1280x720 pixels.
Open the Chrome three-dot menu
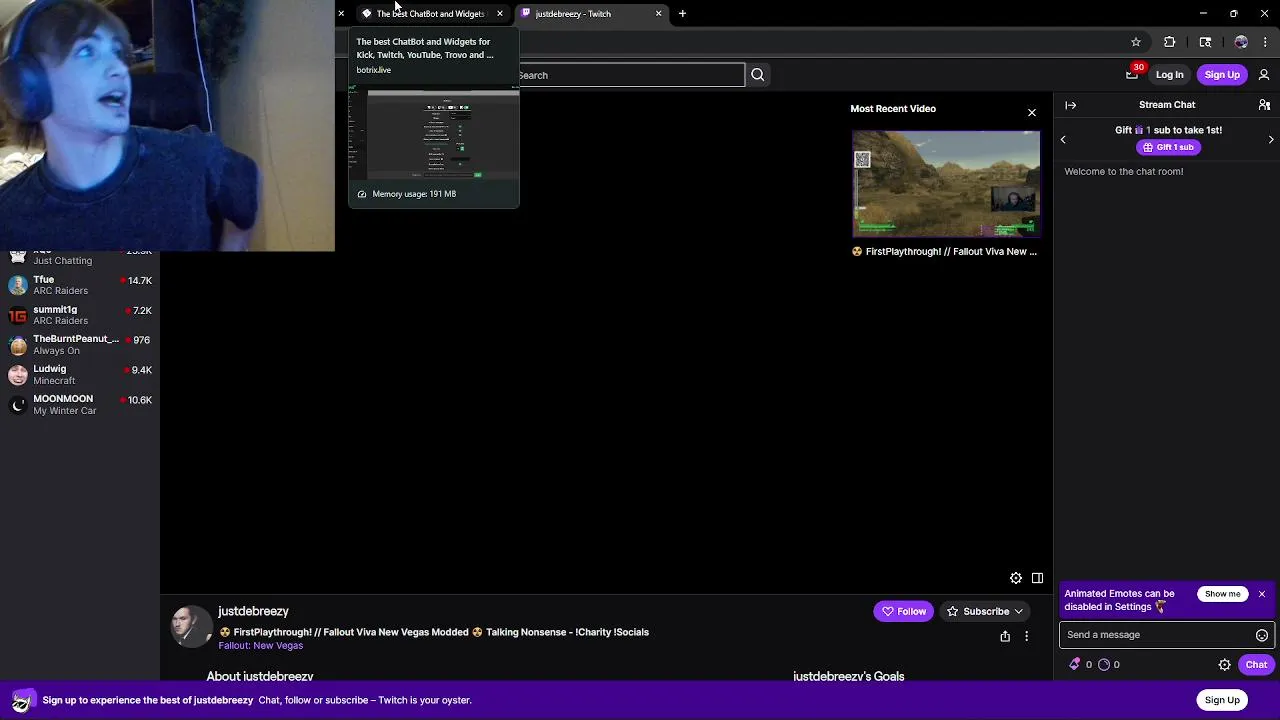1265,42
